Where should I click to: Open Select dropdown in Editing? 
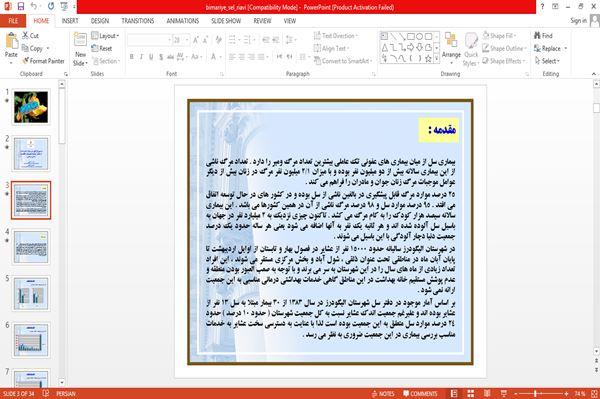(547, 61)
